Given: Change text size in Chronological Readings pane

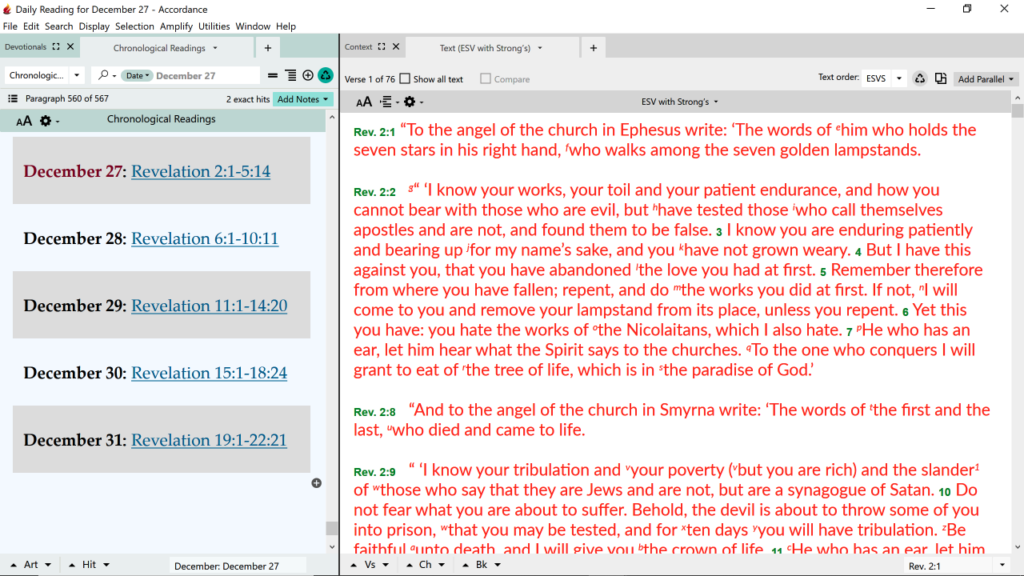Looking at the screenshot, I should pos(24,121).
